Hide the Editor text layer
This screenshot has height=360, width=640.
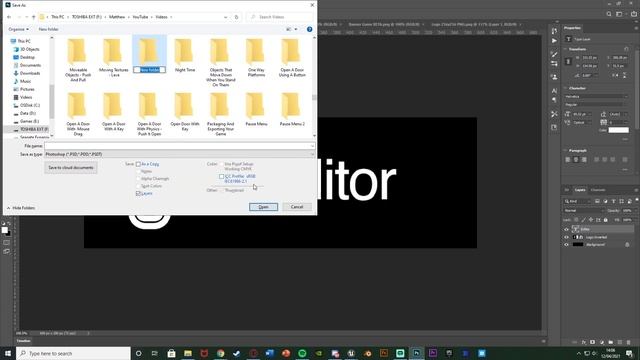click(x=566, y=229)
